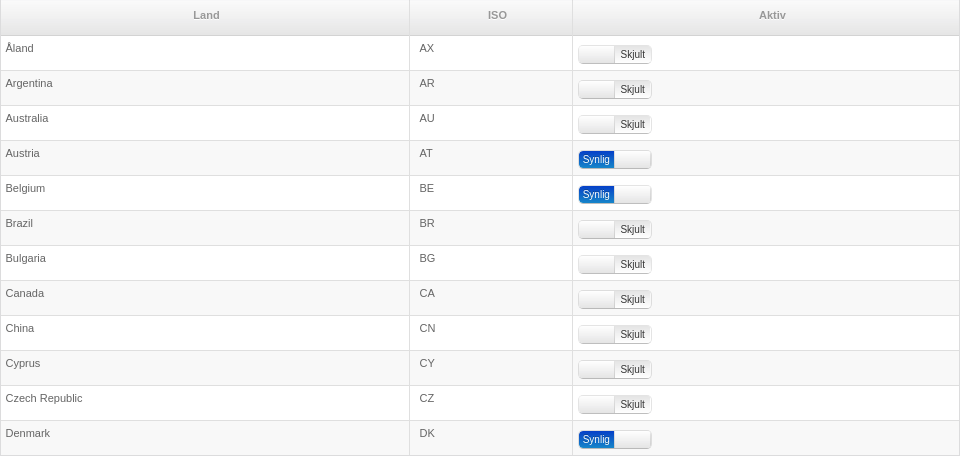
Task: Toggle the Åland visibility switch
Action: [x=614, y=54]
